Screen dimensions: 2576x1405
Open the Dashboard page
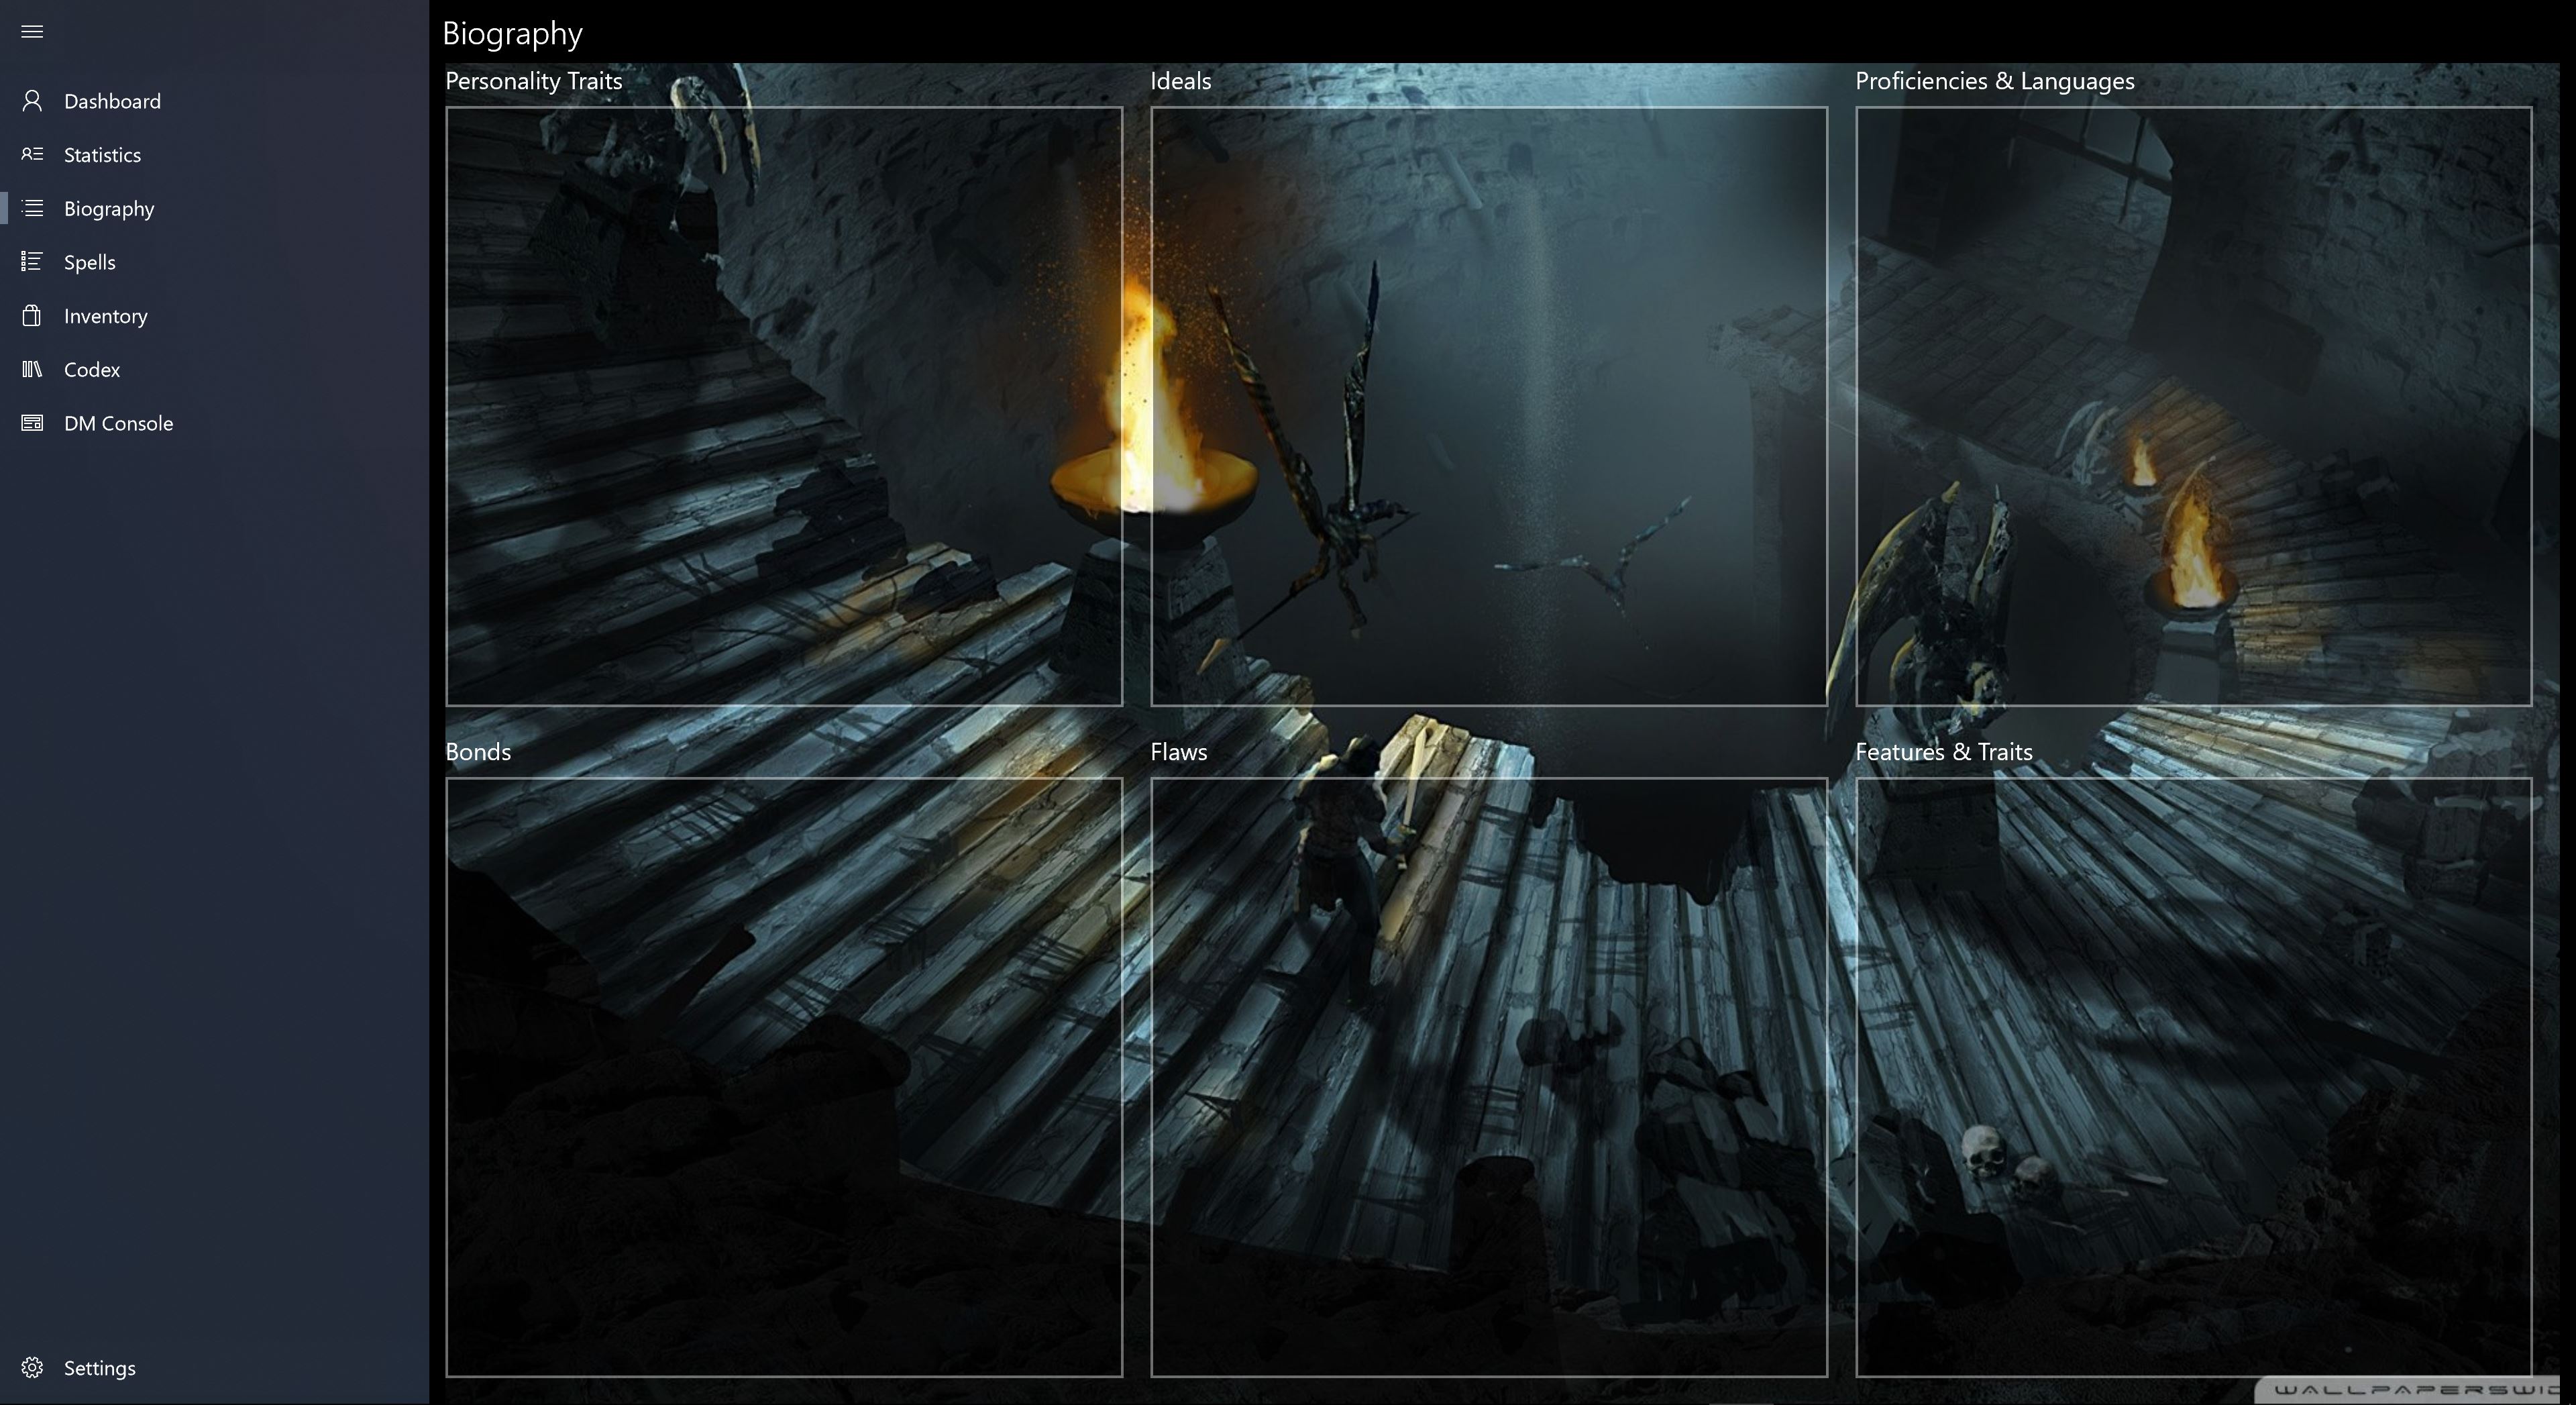112,101
